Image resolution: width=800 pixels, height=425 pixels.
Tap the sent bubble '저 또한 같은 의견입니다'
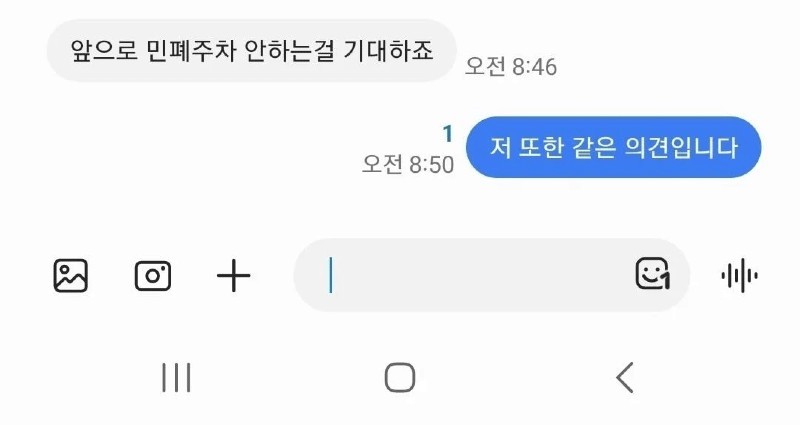[614, 147]
